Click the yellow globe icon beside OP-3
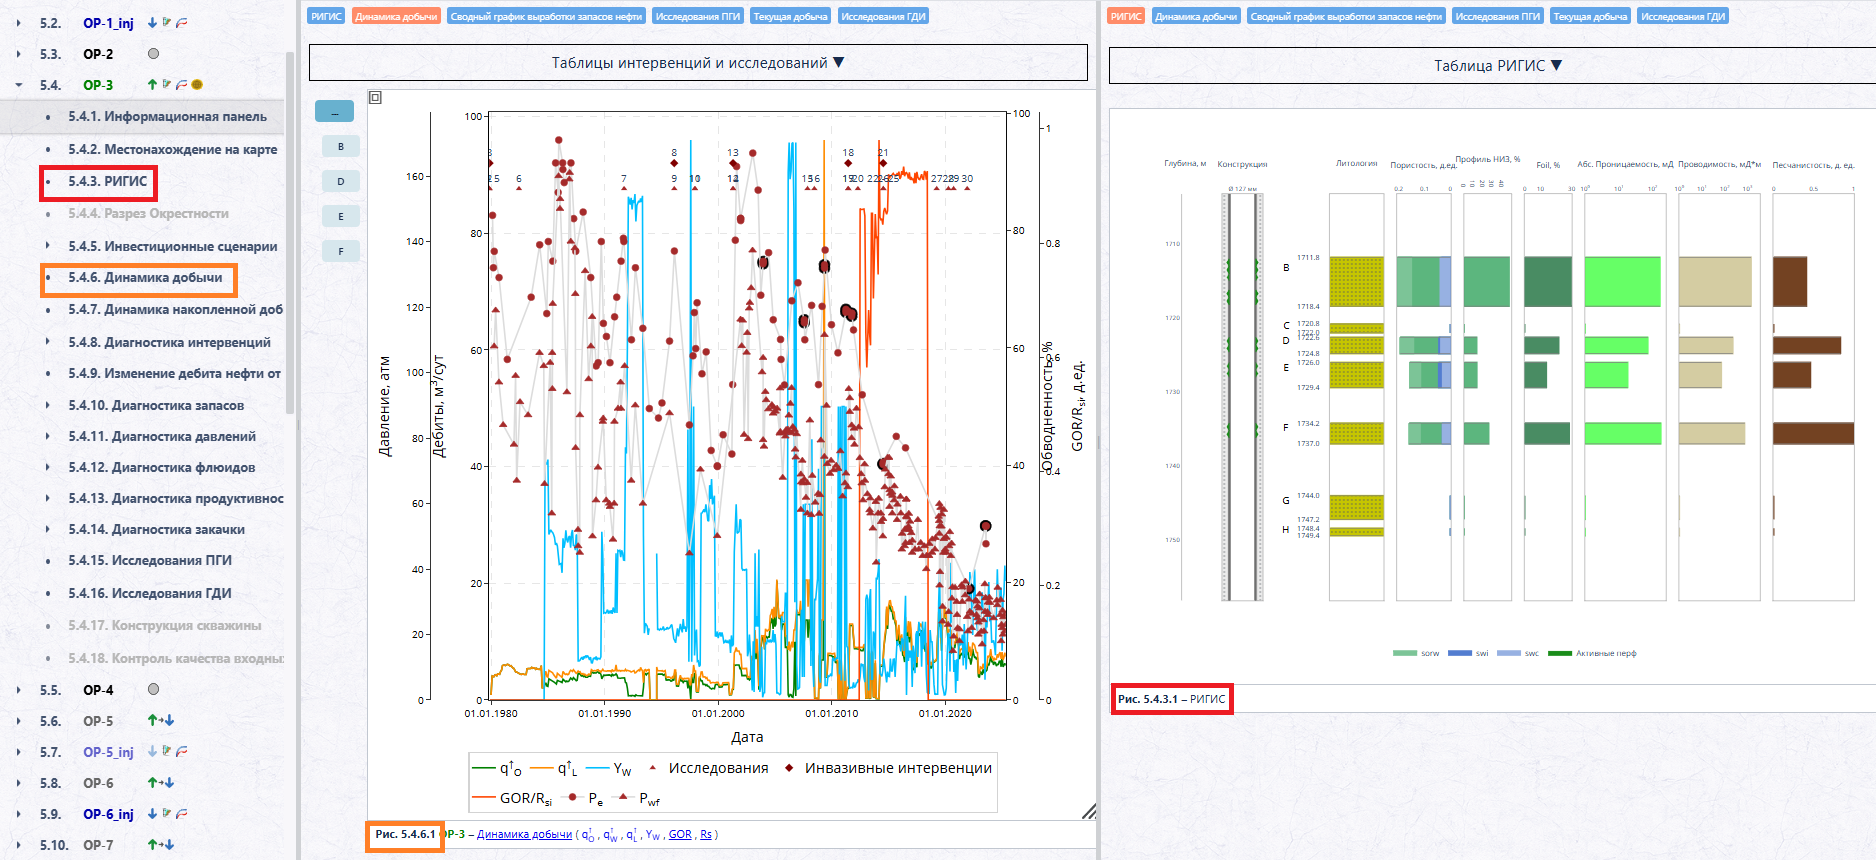1876x860 pixels. (x=197, y=85)
